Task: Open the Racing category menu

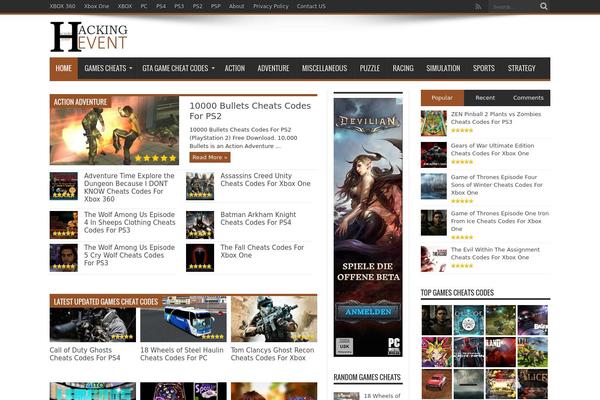Action: tap(403, 69)
